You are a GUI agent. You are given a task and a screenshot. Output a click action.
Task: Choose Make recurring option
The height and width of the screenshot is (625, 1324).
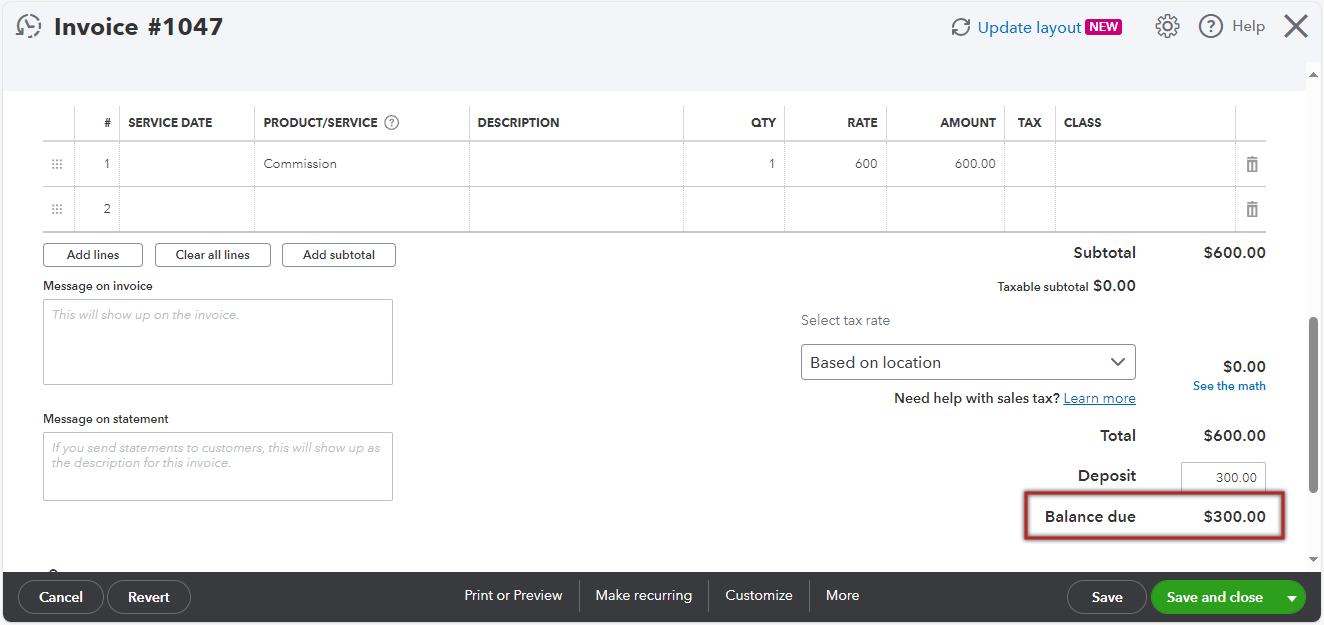click(643, 595)
